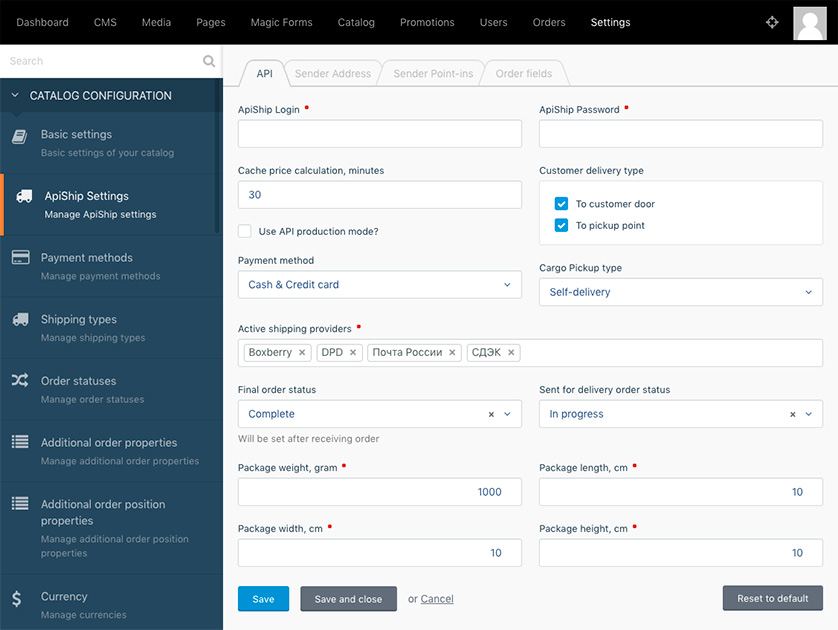Click the Reset to default button
This screenshot has width=838, height=630.
(x=773, y=598)
